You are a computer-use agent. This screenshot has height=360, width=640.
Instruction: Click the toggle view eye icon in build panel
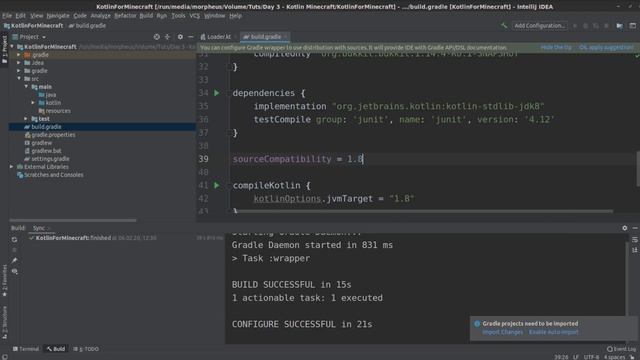click(15, 271)
